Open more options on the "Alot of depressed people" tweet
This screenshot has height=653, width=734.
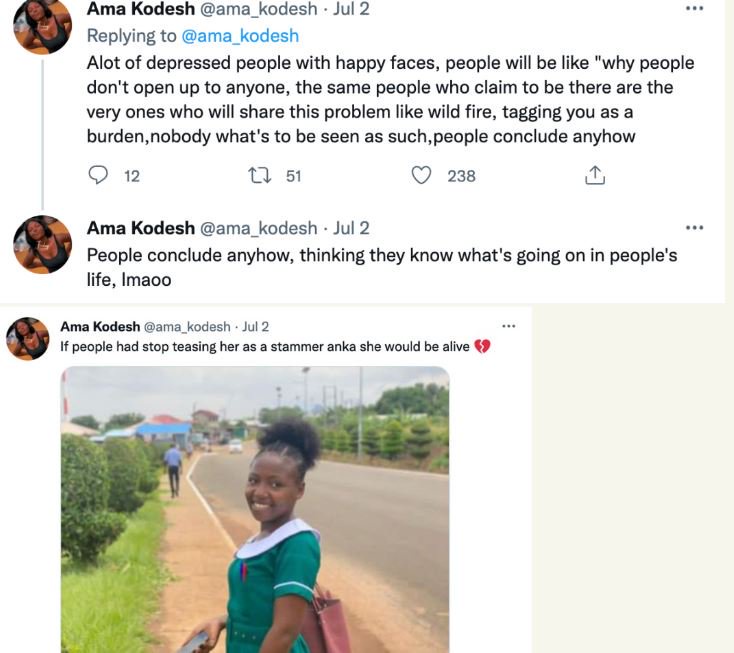coord(694,8)
